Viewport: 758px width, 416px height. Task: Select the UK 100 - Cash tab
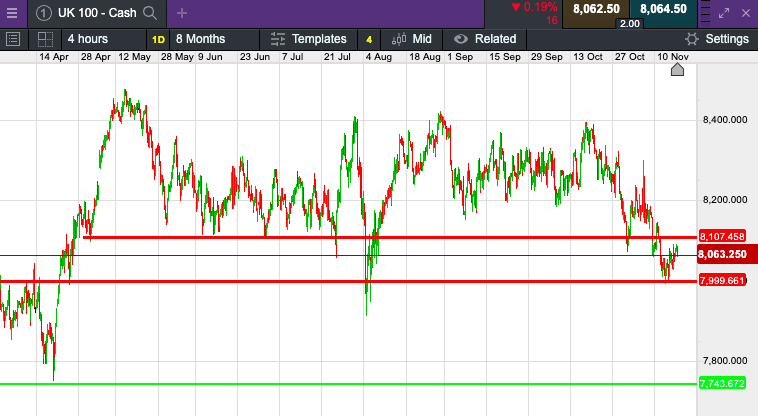97,13
